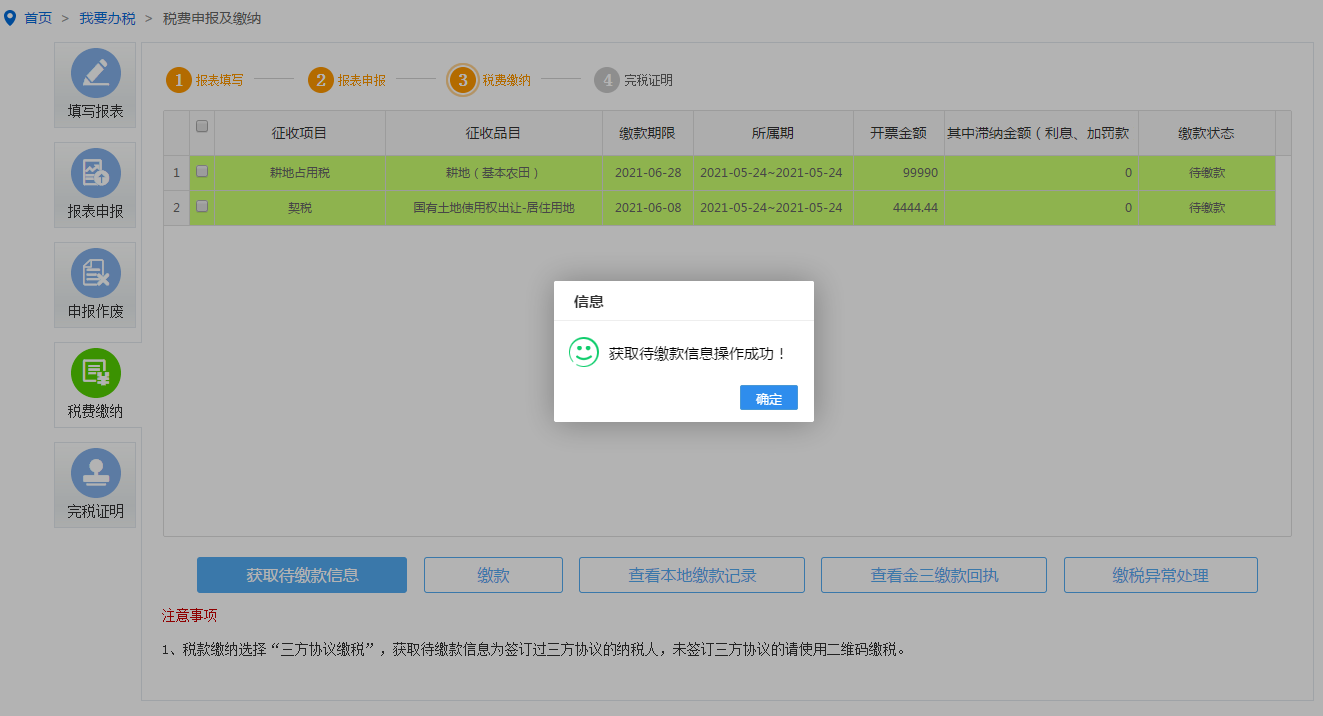Click the 缴款期限 column header
The width and height of the screenshot is (1323, 716).
click(x=648, y=133)
